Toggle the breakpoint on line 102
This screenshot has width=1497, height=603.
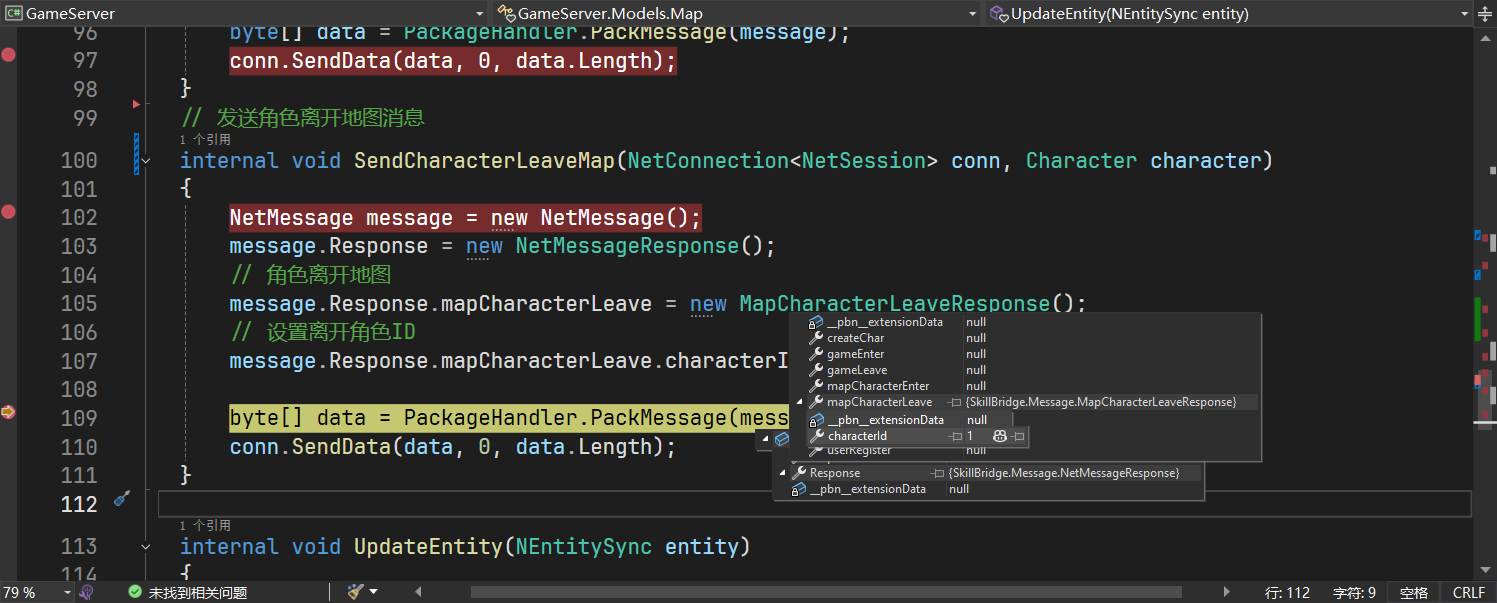coord(9,211)
